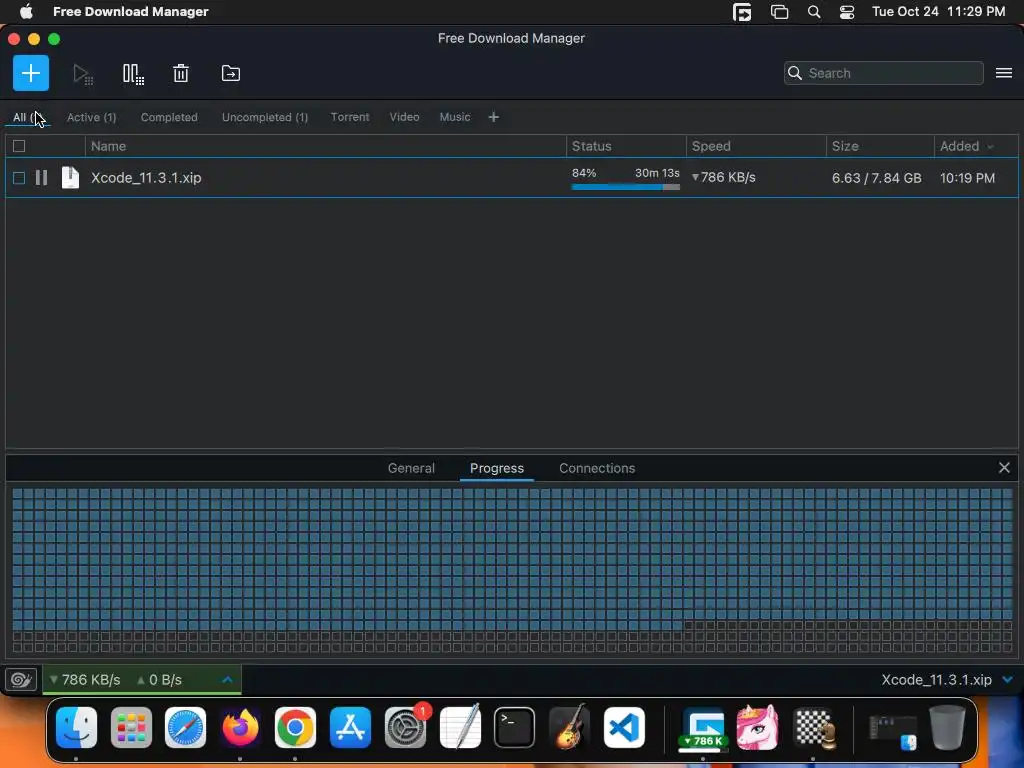Viewport: 1024px width, 768px height.
Task: Switch to the Uncompleted (1) tab
Action: tap(264, 118)
